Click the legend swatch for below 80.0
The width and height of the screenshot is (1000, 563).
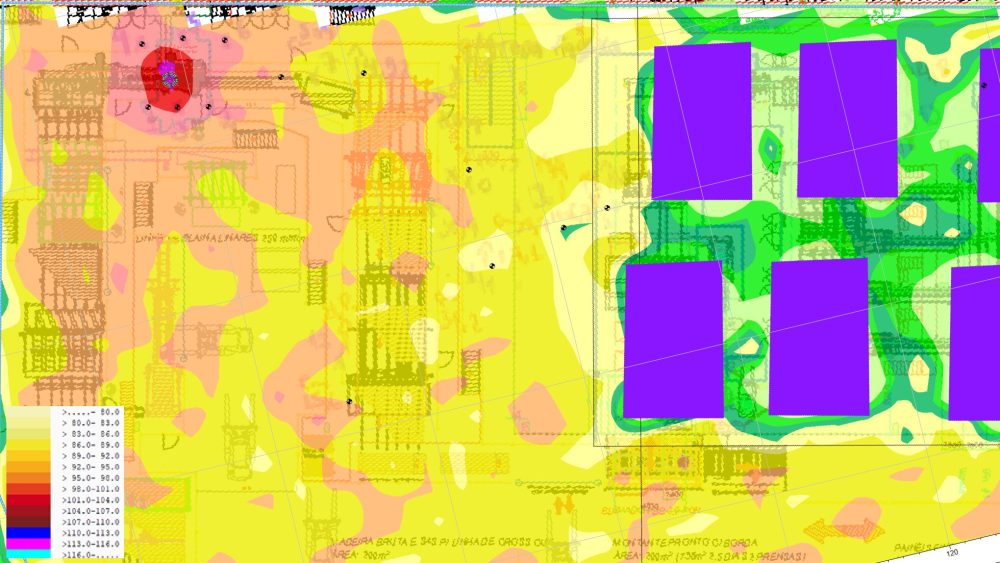click(28, 413)
